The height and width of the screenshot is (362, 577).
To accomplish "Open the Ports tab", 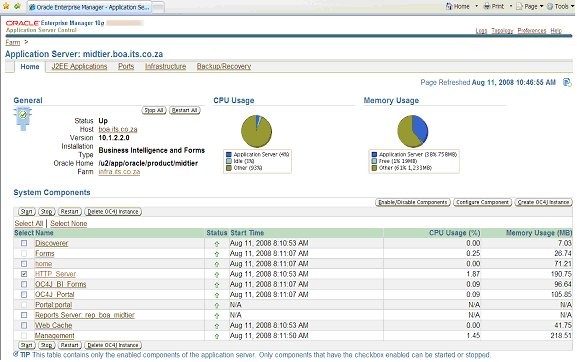I will click(x=126, y=67).
